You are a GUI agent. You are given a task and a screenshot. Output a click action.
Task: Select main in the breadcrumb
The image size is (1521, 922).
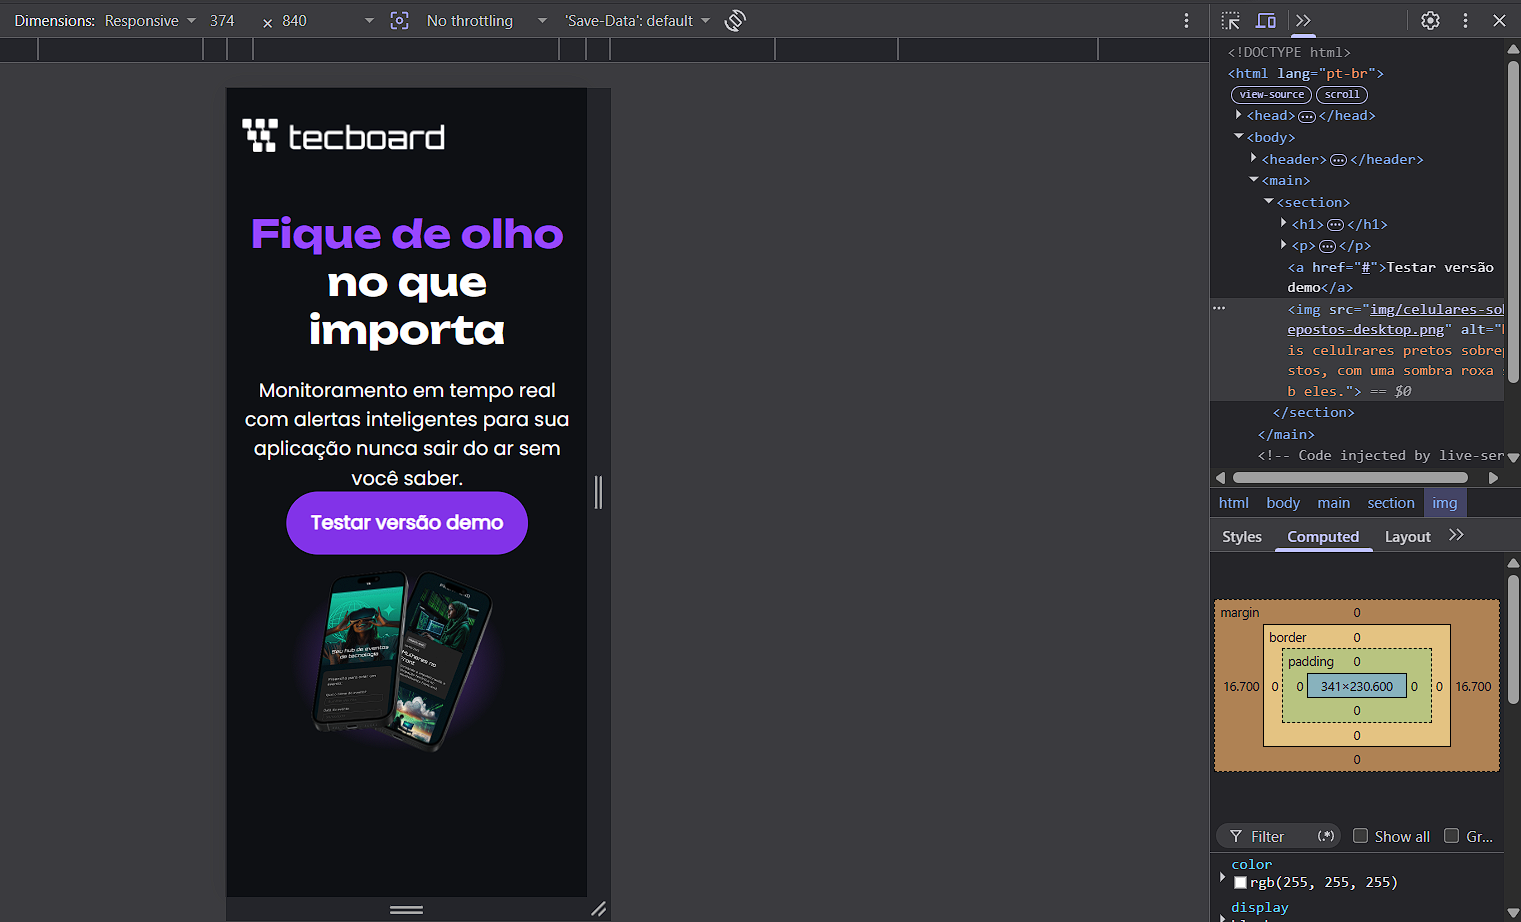click(x=1333, y=503)
